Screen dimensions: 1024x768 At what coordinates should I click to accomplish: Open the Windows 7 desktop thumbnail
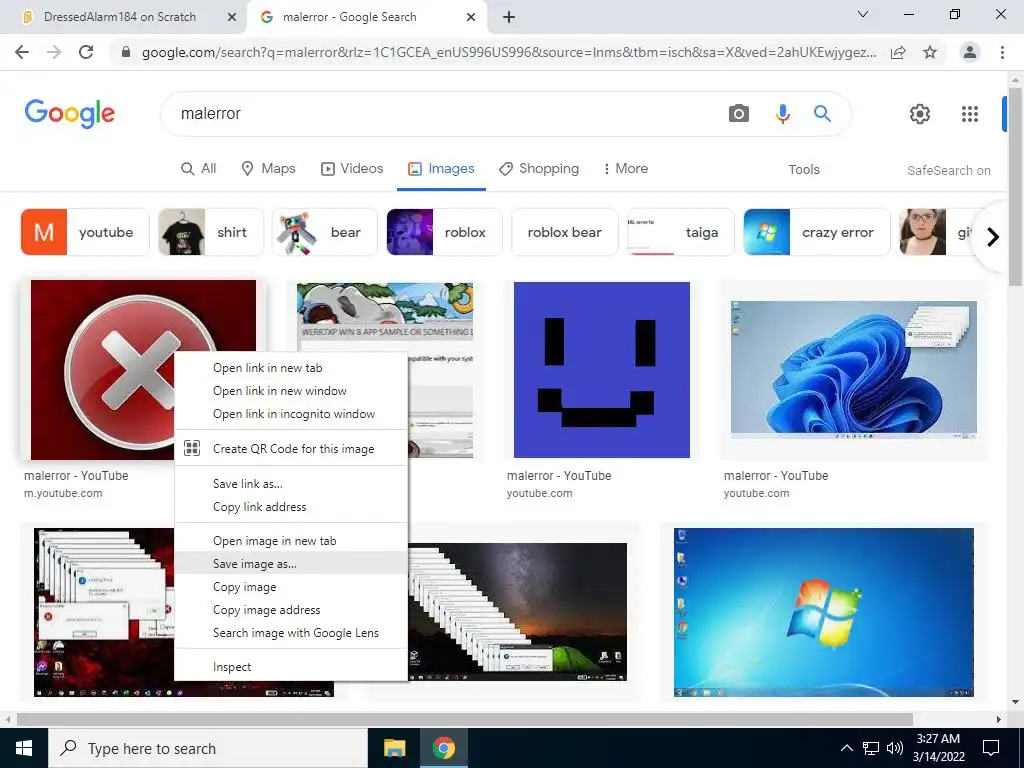click(x=824, y=613)
